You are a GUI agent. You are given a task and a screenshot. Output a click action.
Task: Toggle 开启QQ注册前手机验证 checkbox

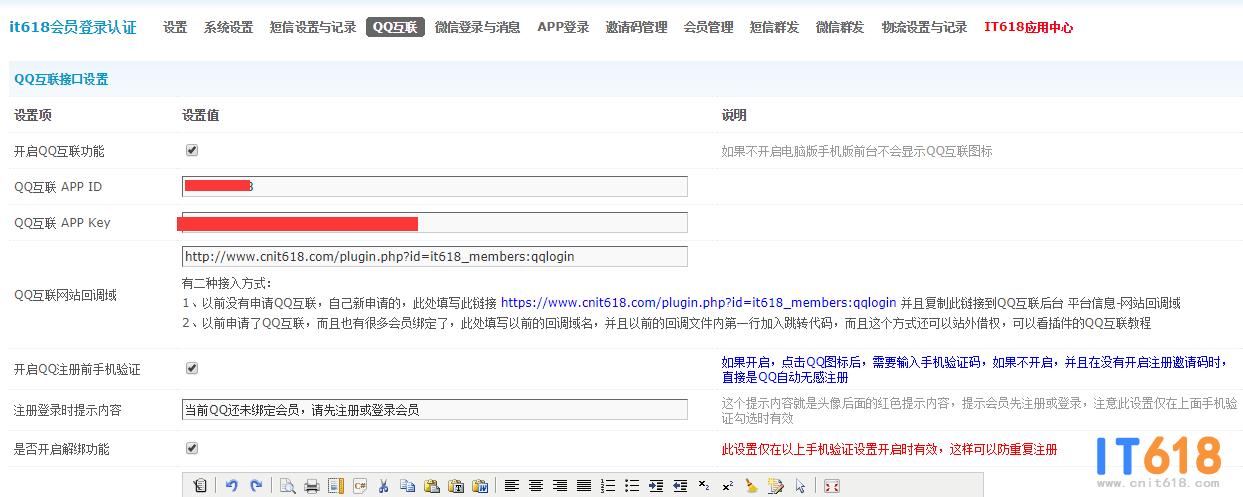192,368
